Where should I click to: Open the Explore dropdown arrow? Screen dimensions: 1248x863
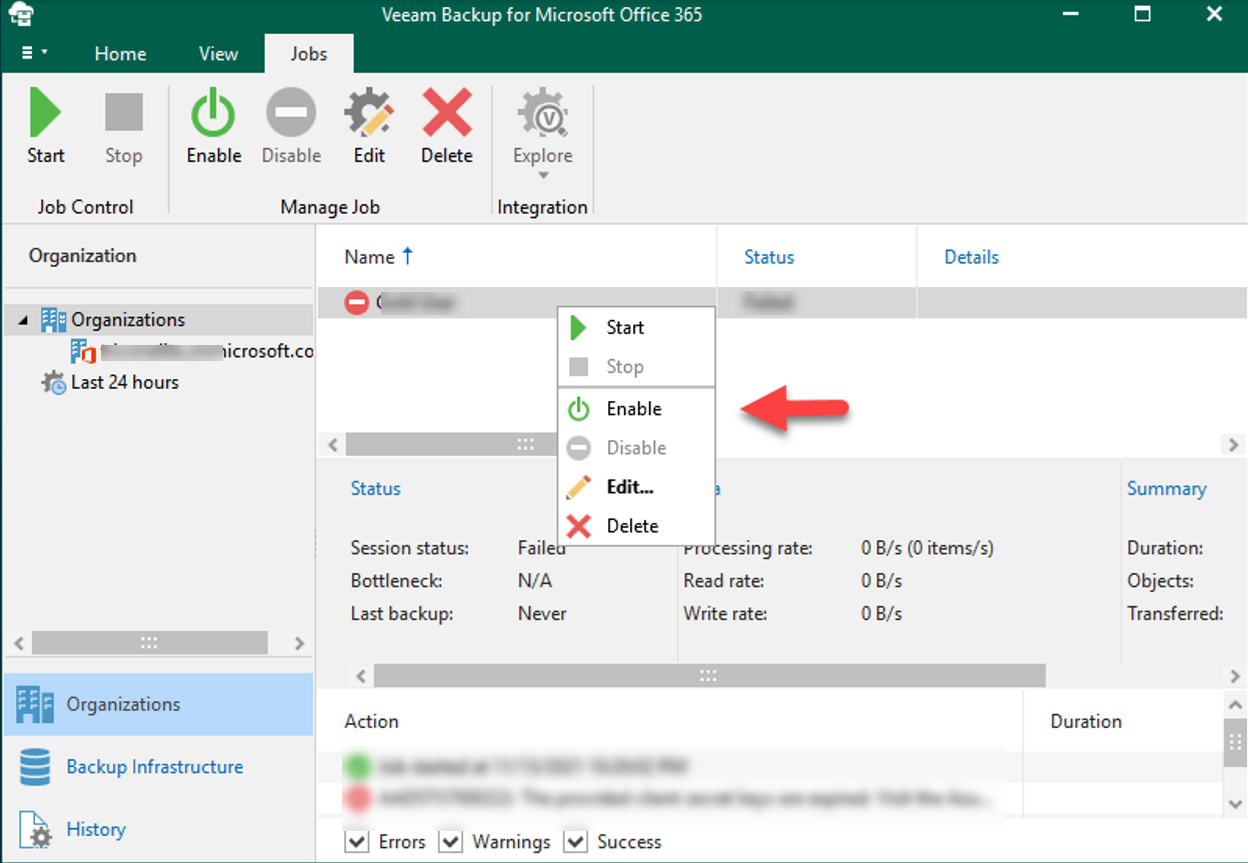click(543, 176)
